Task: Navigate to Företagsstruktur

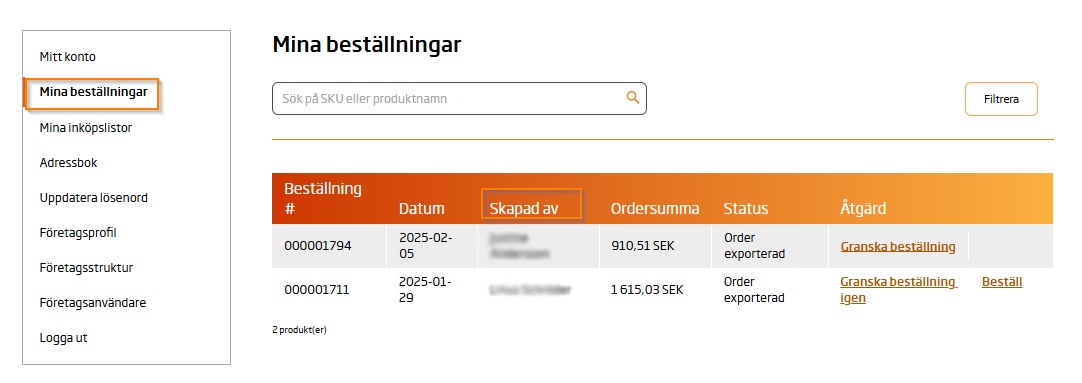Action: click(x=86, y=268)
